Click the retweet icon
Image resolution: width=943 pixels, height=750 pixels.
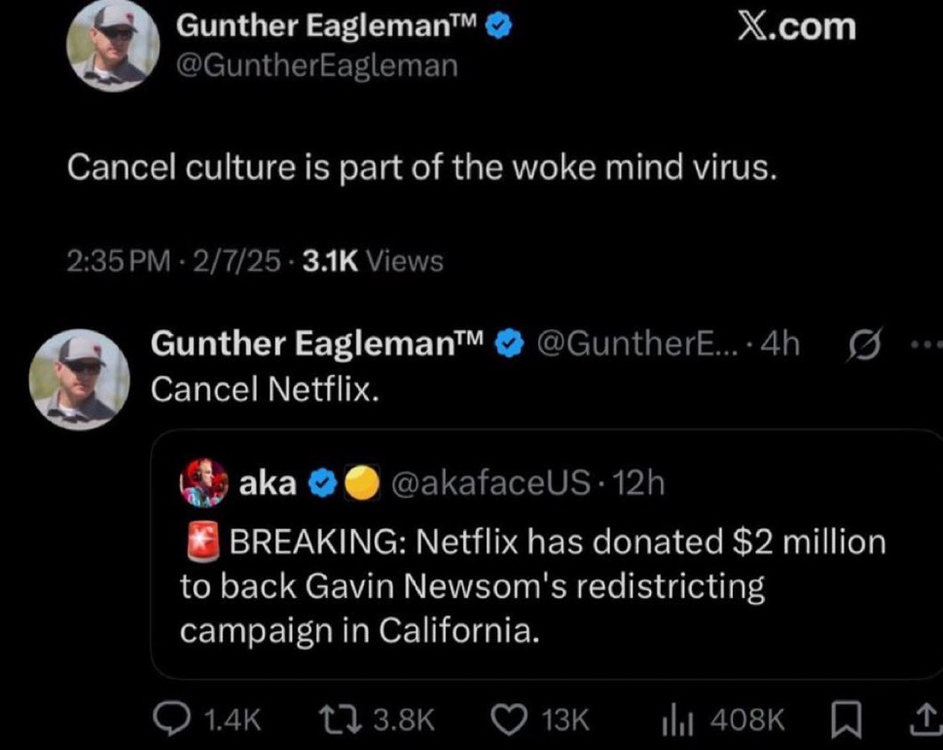point(332,718)
